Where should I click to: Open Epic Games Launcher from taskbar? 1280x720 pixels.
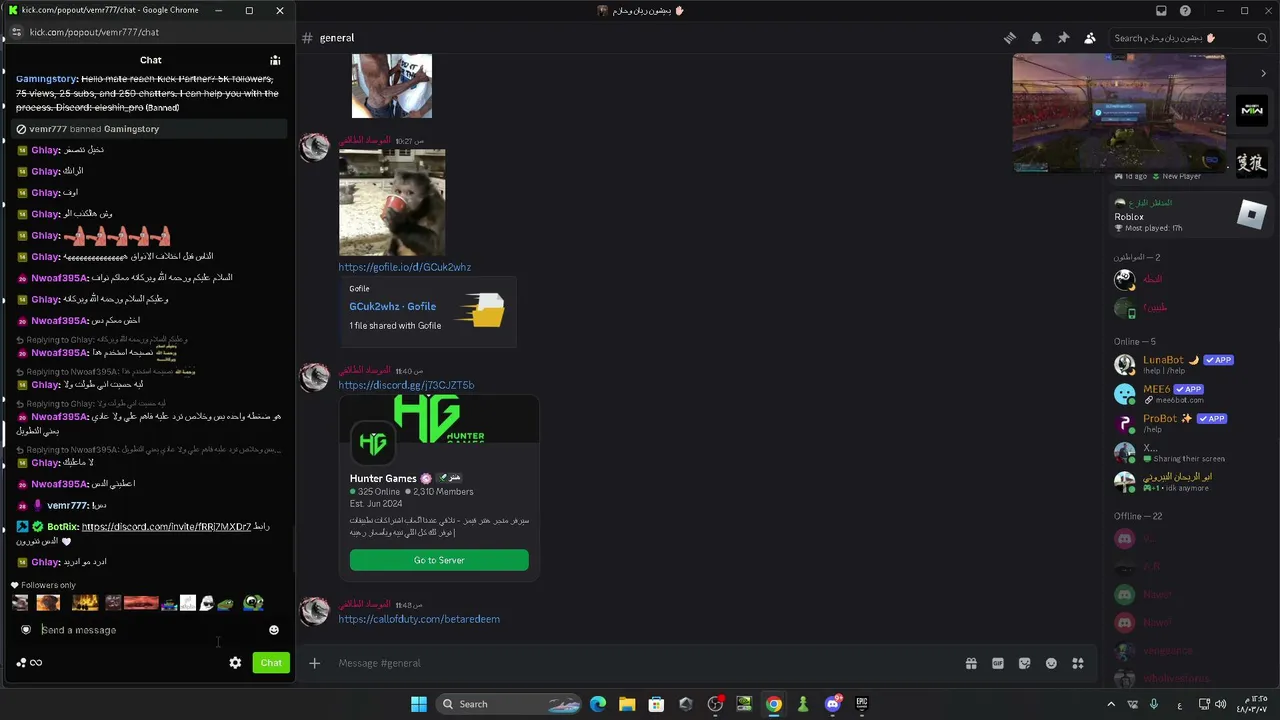point(862,704)
